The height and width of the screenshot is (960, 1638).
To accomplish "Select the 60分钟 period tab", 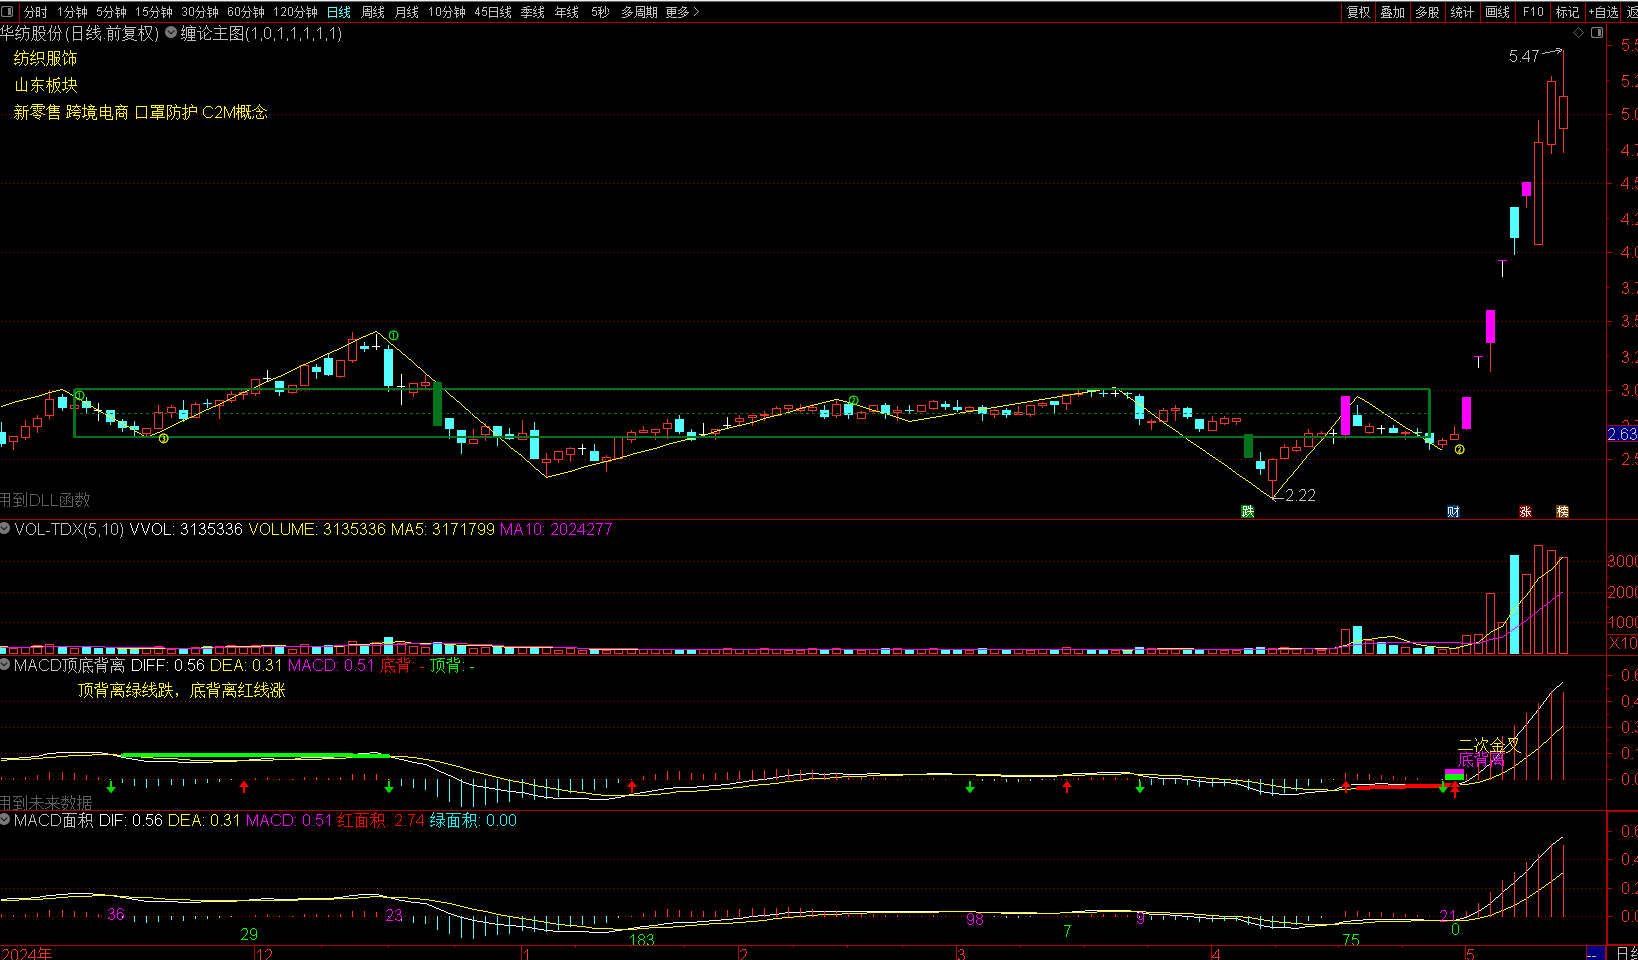I will point(245,12).
